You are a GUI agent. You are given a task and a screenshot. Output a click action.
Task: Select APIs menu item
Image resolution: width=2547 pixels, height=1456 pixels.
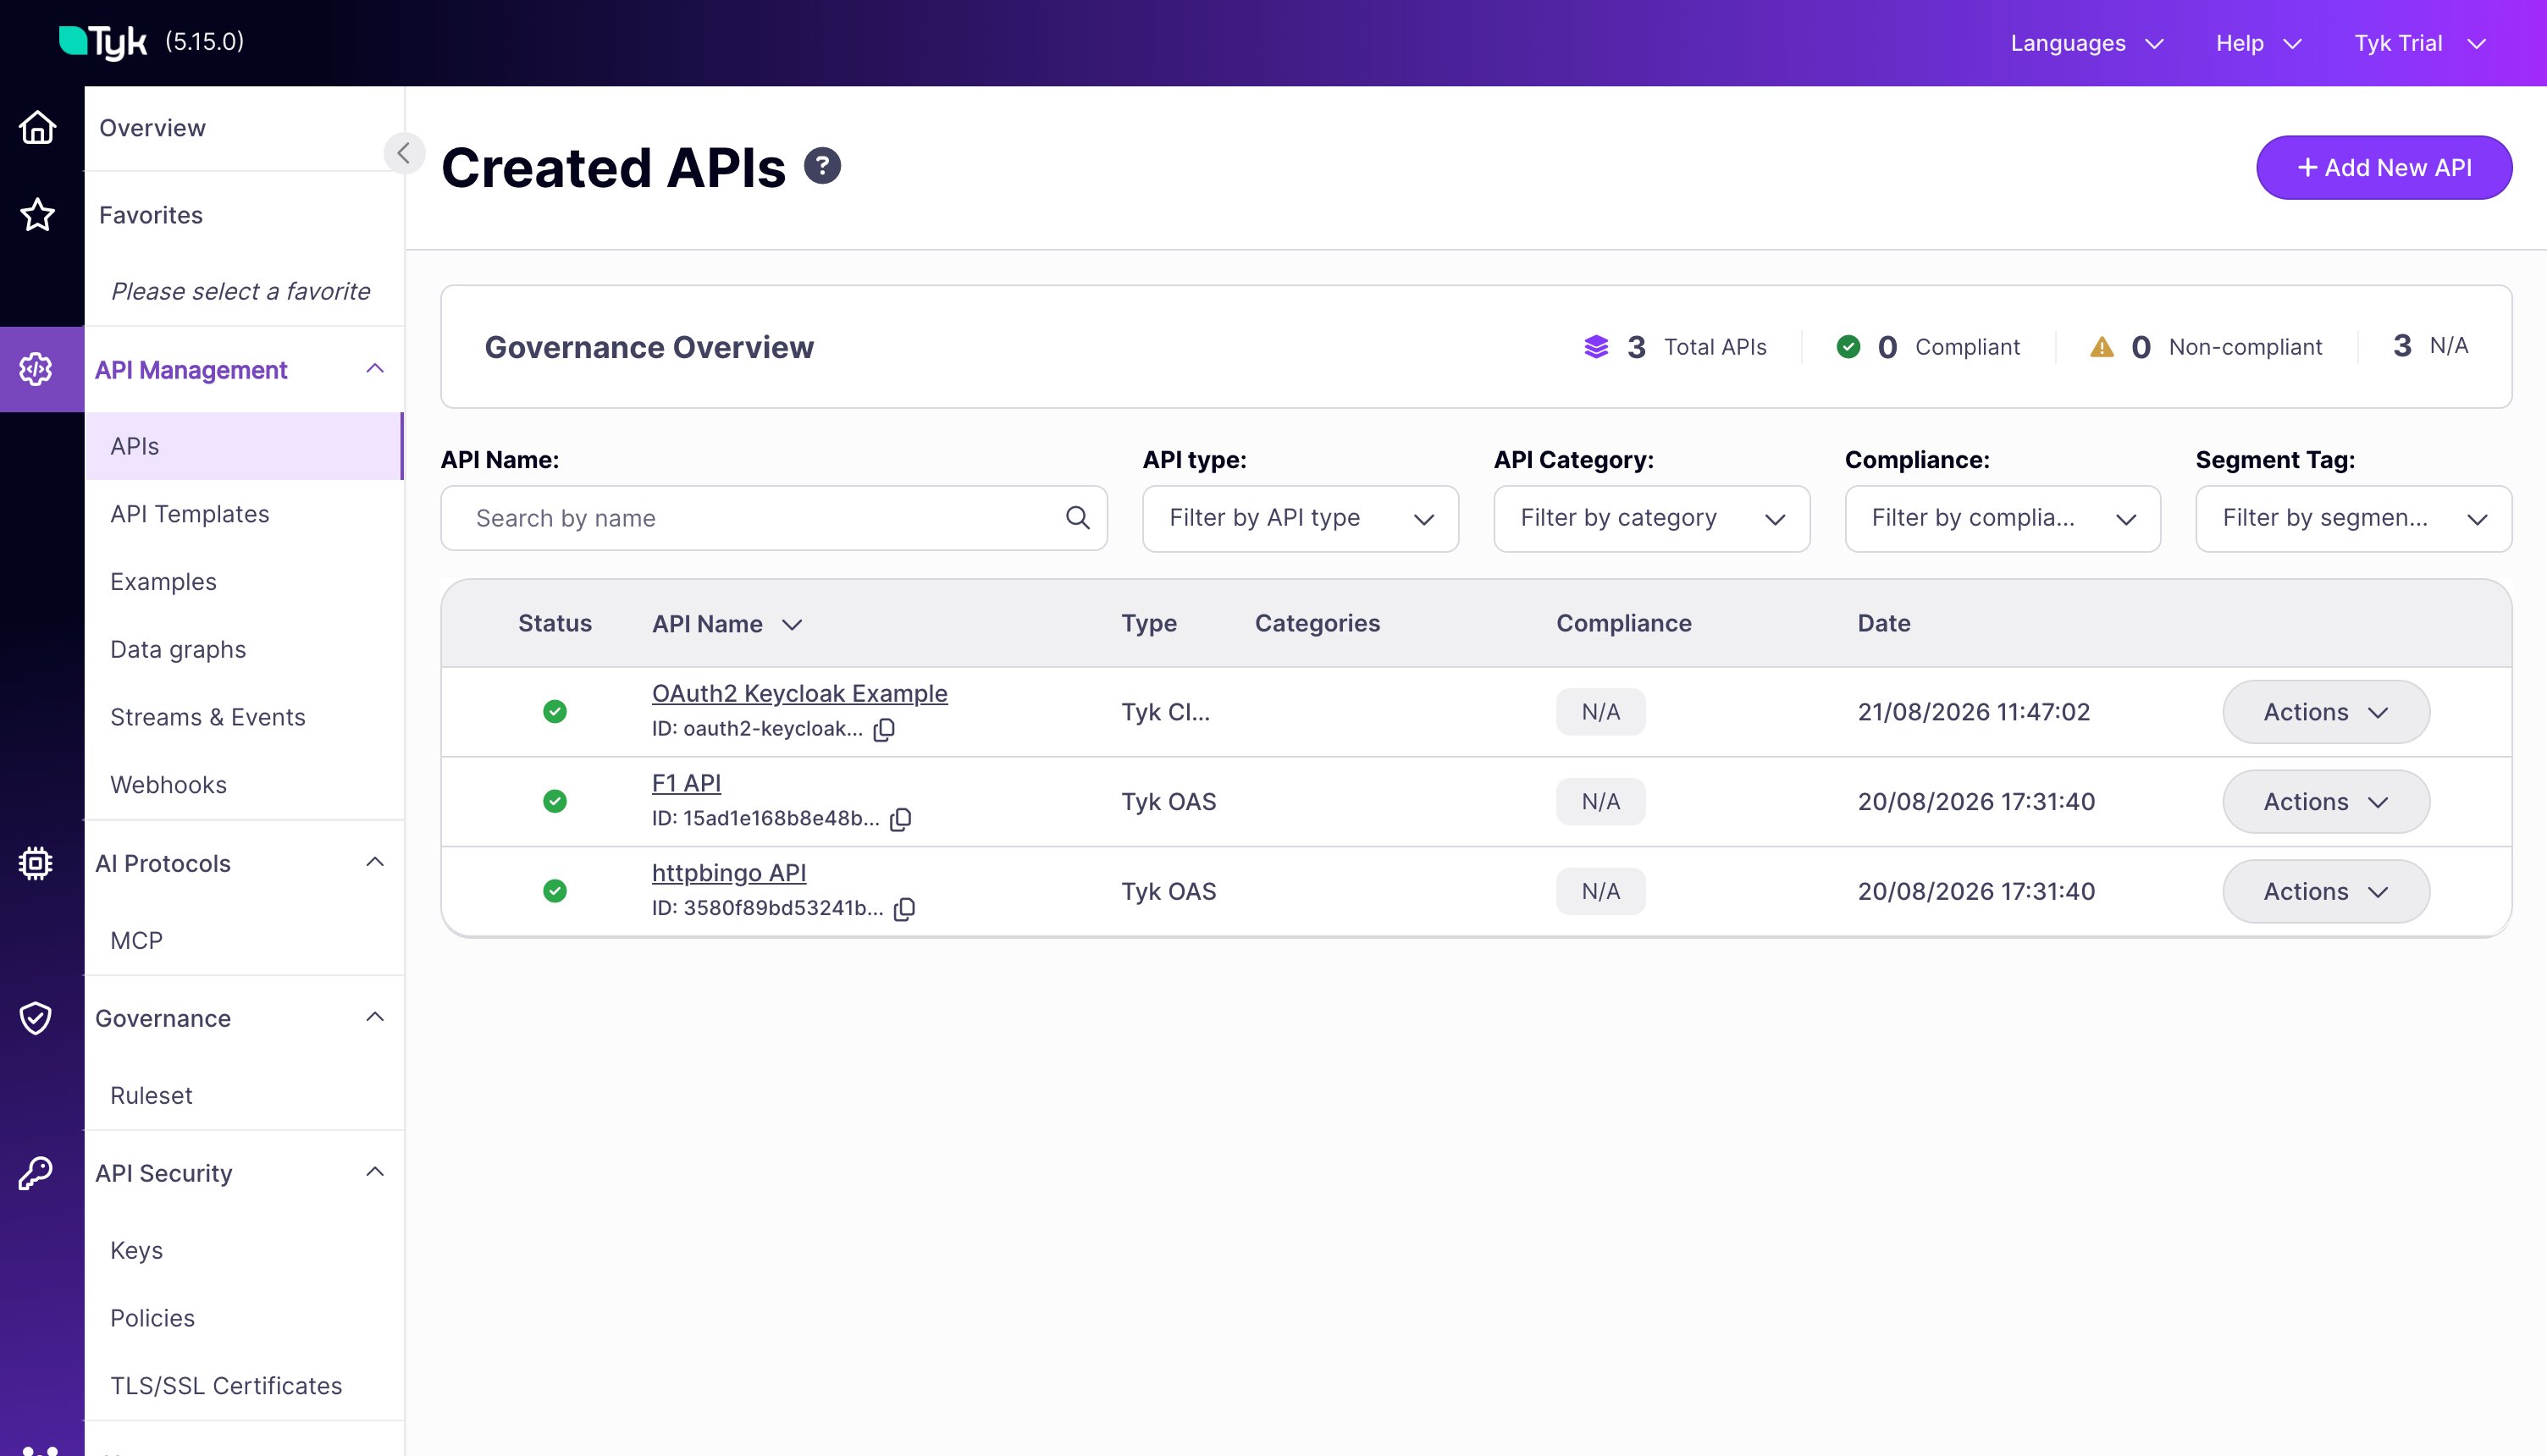[244, 446]
